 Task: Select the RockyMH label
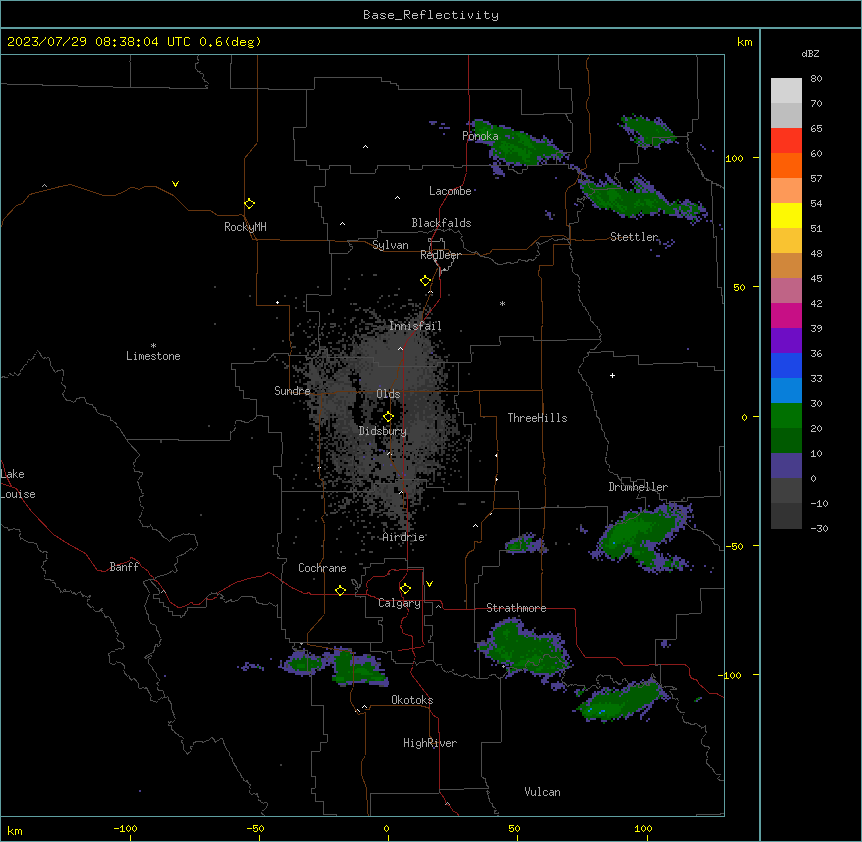(x=245, y=227)
